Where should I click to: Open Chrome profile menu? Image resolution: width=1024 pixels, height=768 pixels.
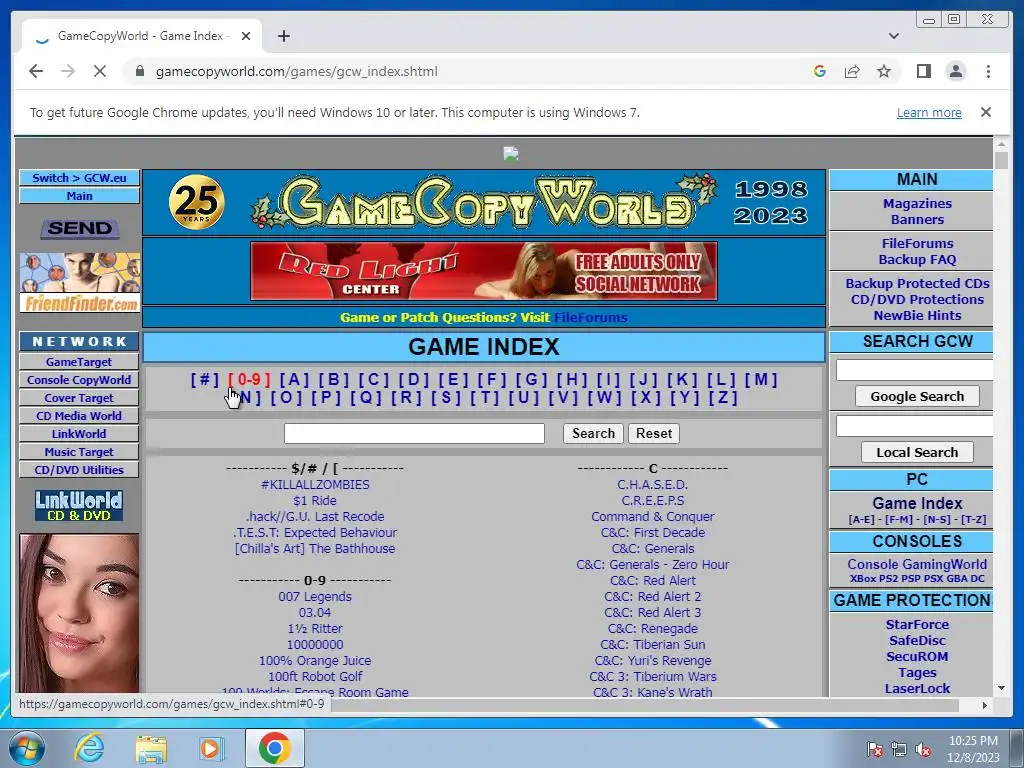(x=955, y=71)
